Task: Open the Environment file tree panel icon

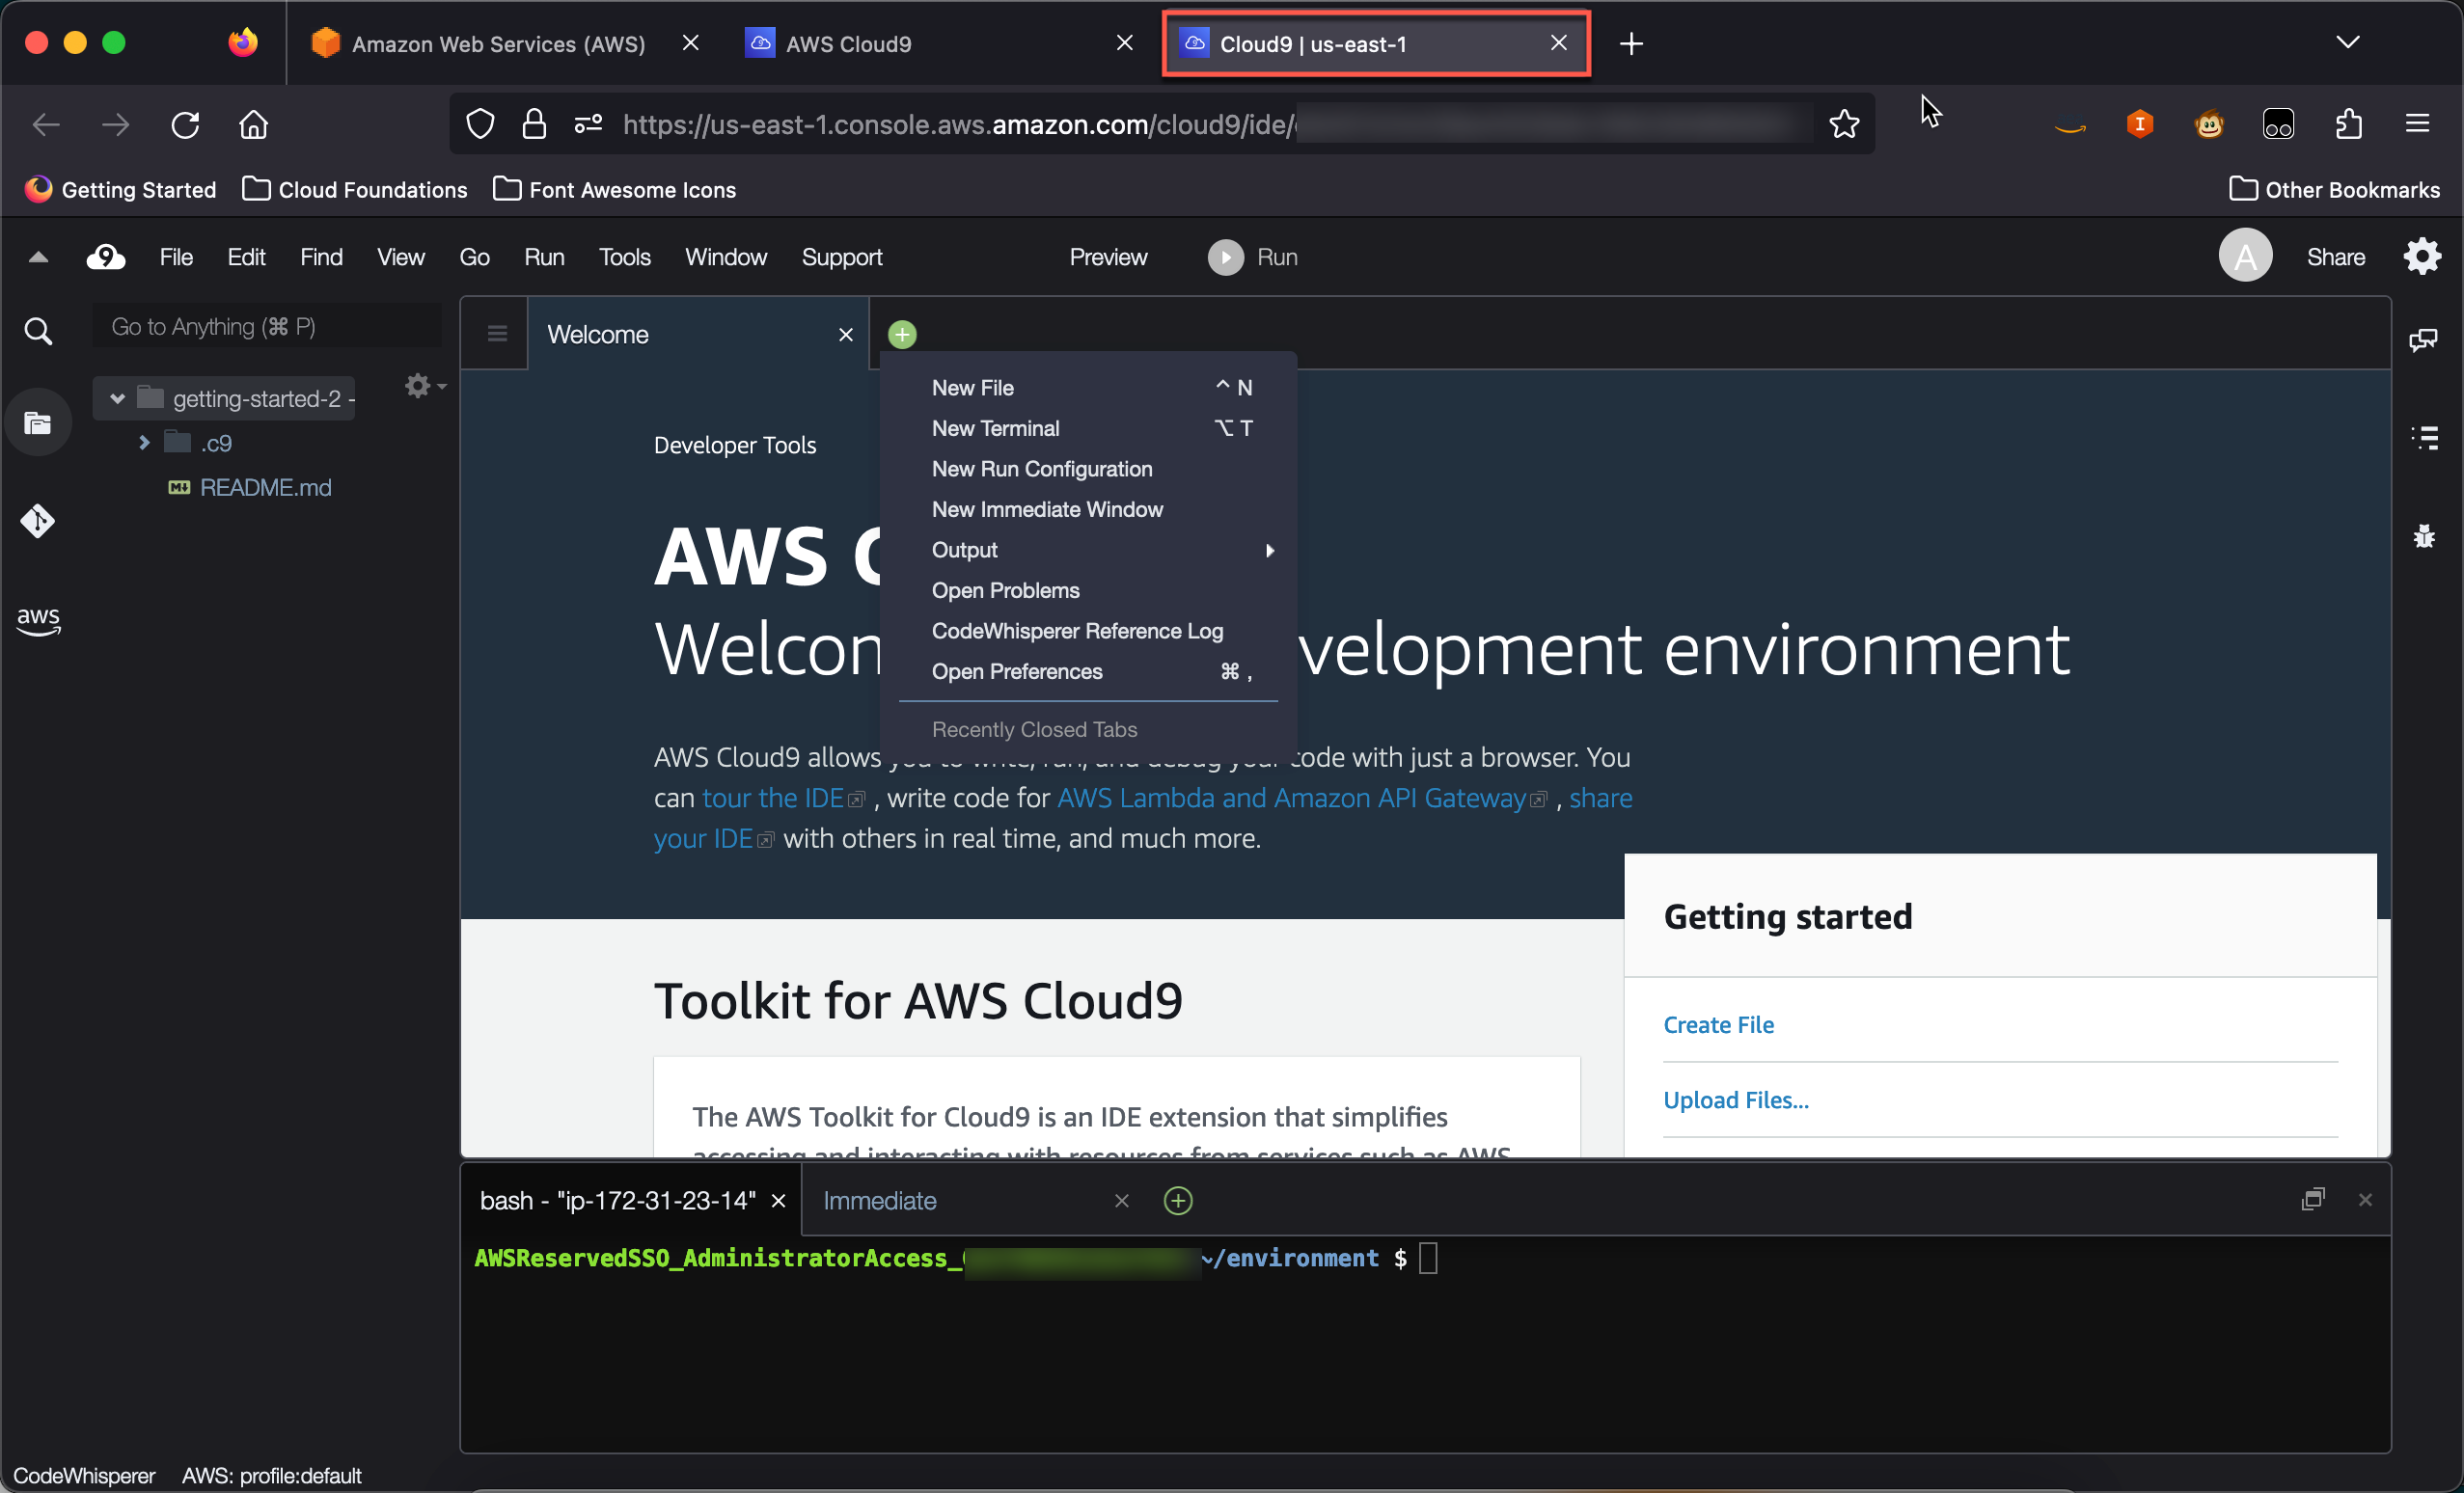Action: (x=38, y=423)
